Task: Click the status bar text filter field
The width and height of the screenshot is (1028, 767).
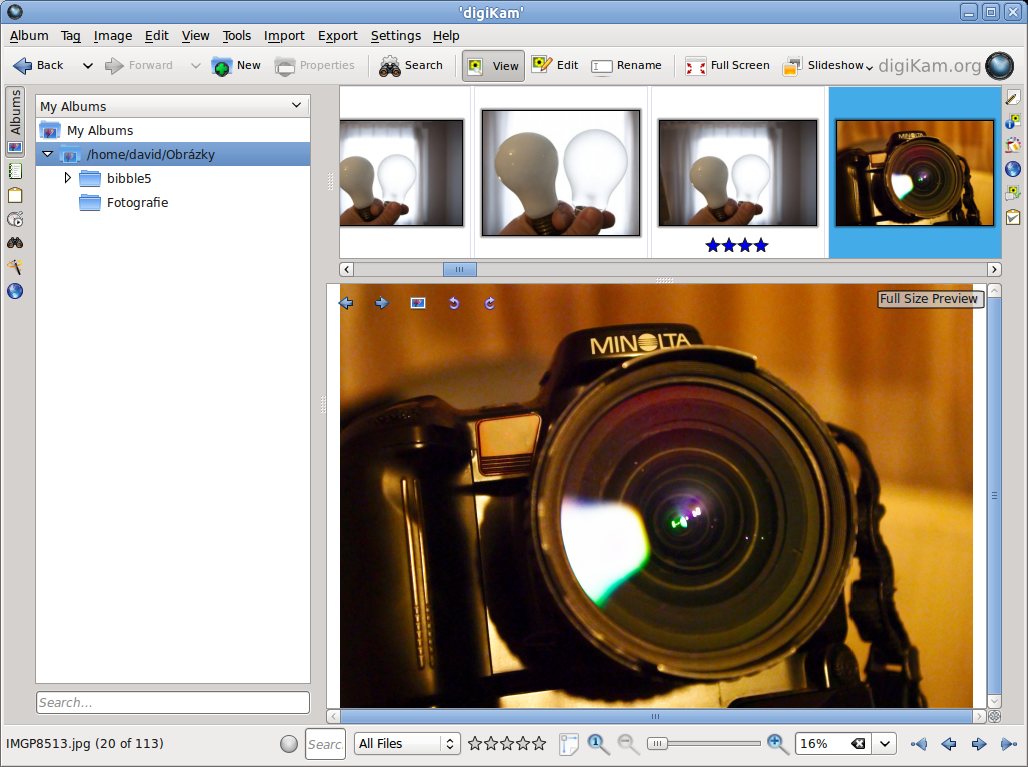Action: [x=325, y=743]
